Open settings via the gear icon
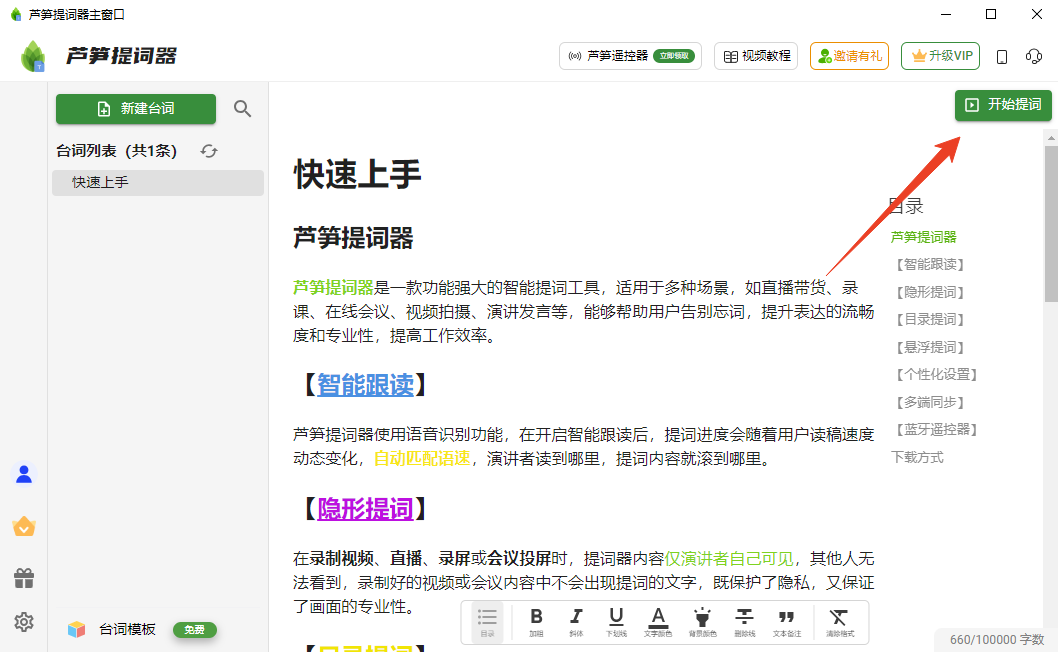The width and height of the screenshot is (1058, 652). (24, 622)
